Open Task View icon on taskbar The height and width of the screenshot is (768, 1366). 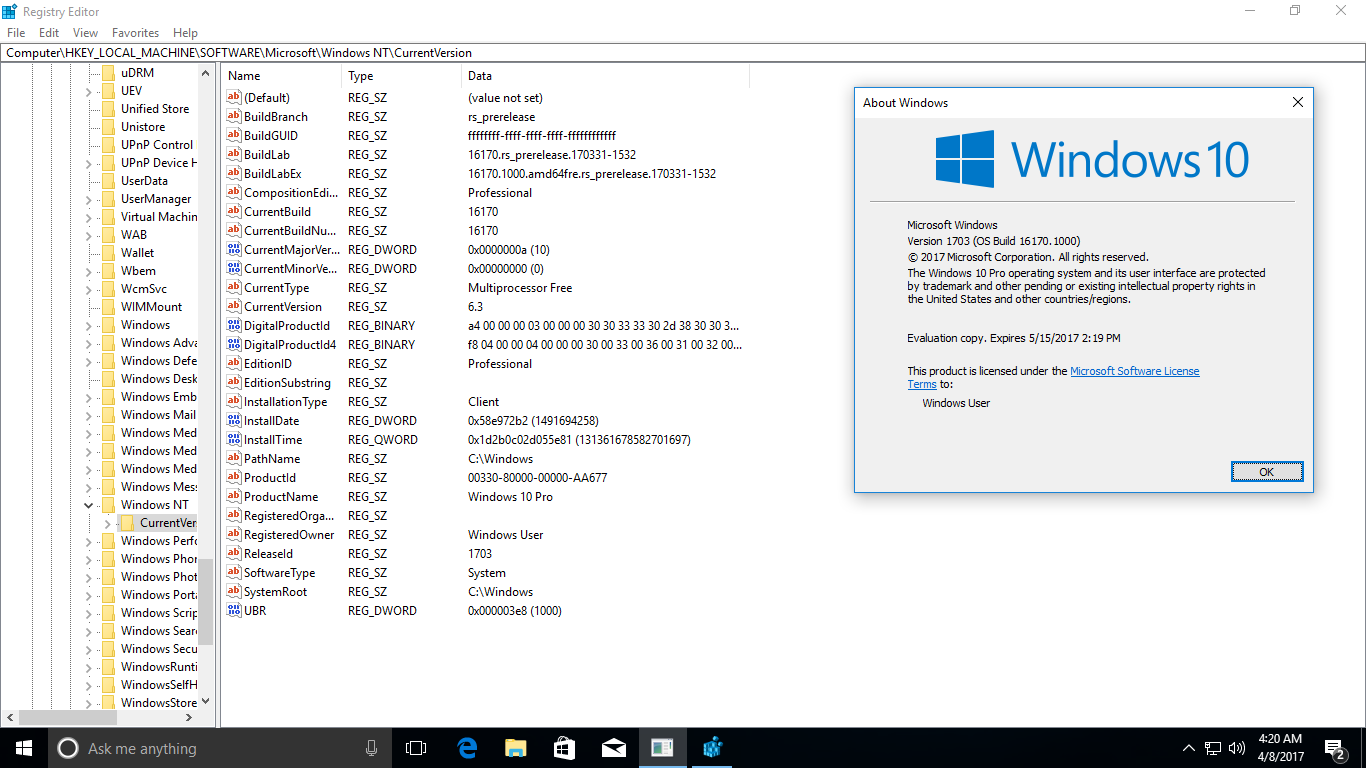click(x=416, y=748)
